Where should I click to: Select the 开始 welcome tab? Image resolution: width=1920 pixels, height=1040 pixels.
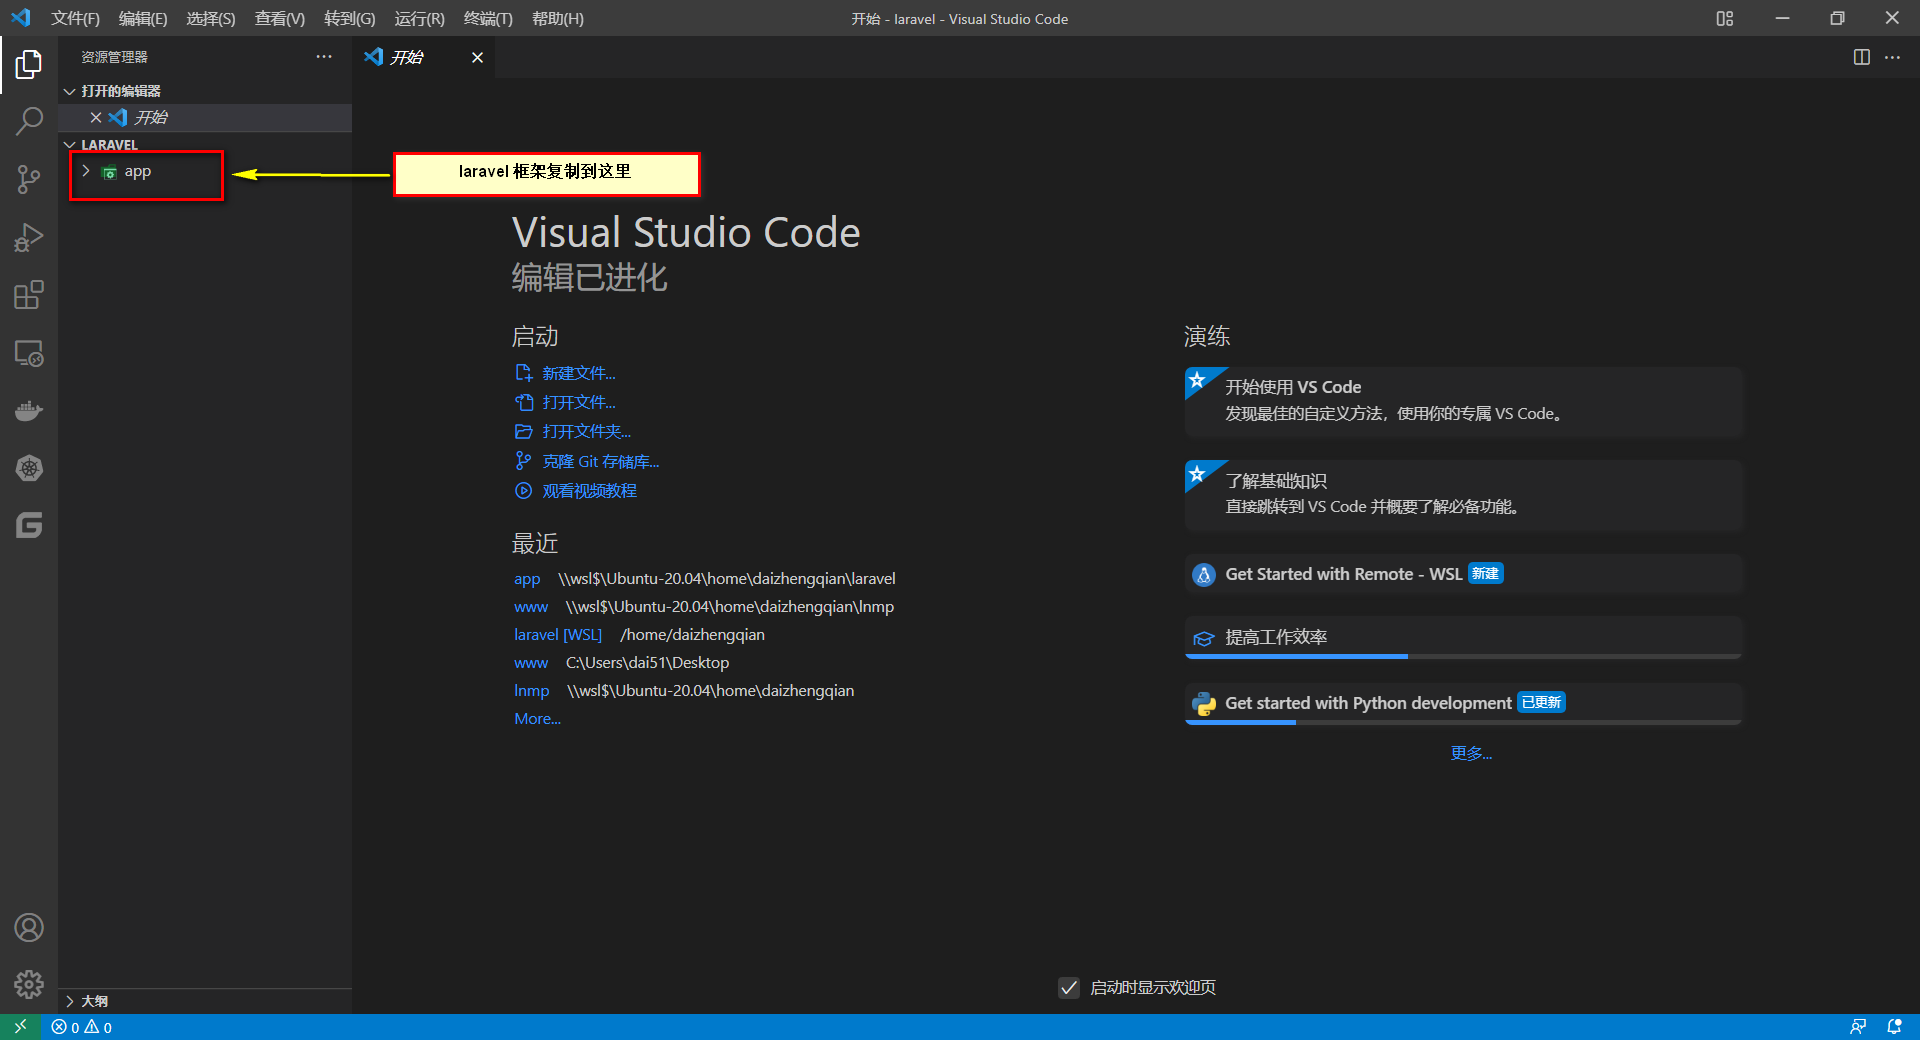pyautogui.click(x=424, y=57)
